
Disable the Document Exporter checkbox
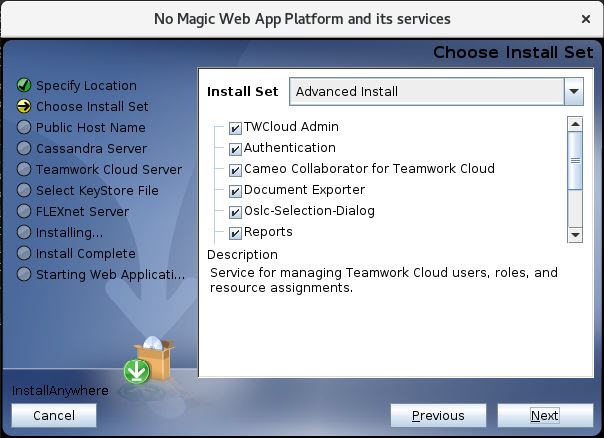[x=235, y=191]
